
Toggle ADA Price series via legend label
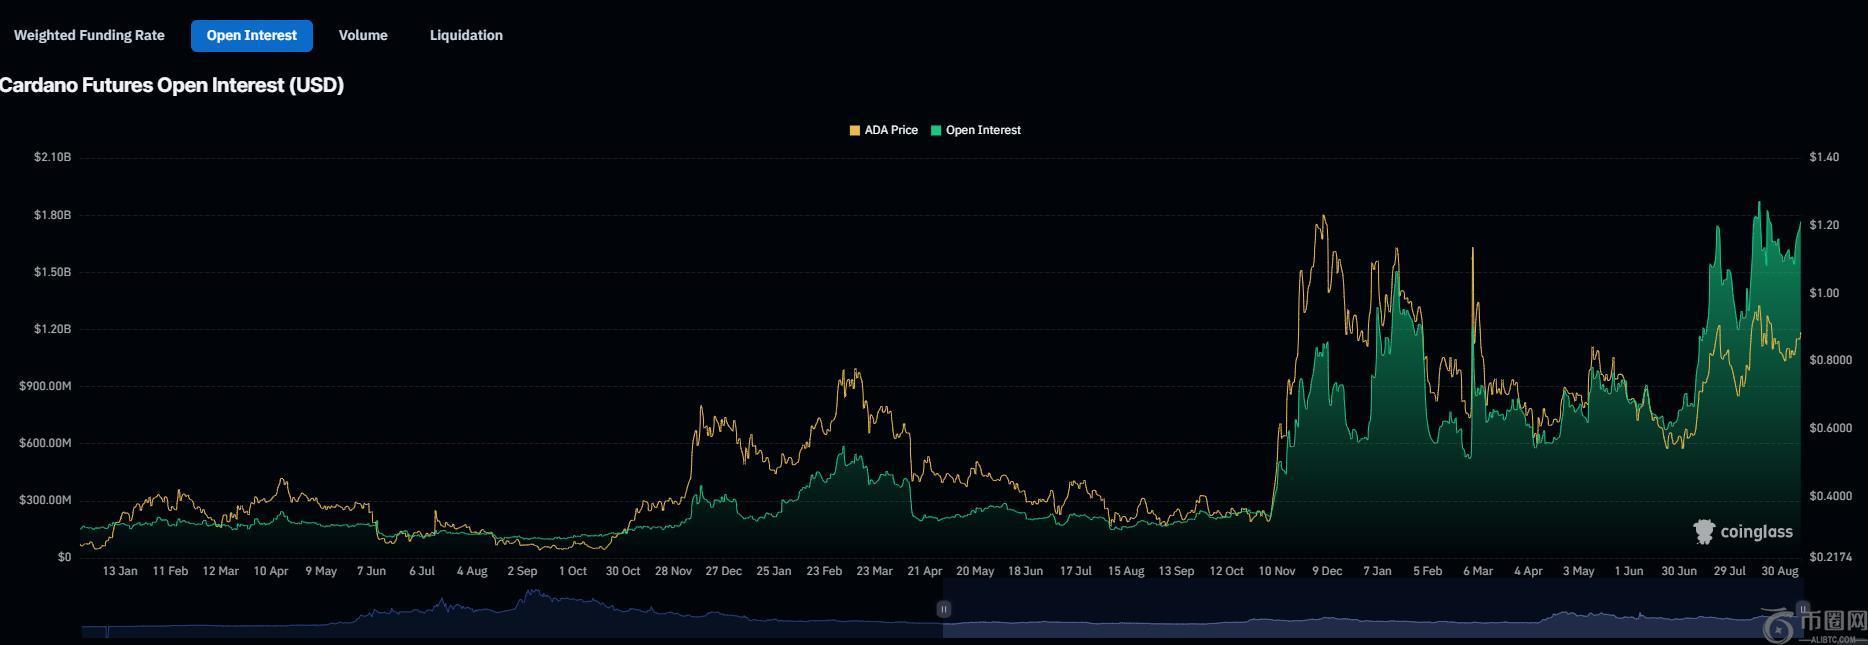coord(891,130)
